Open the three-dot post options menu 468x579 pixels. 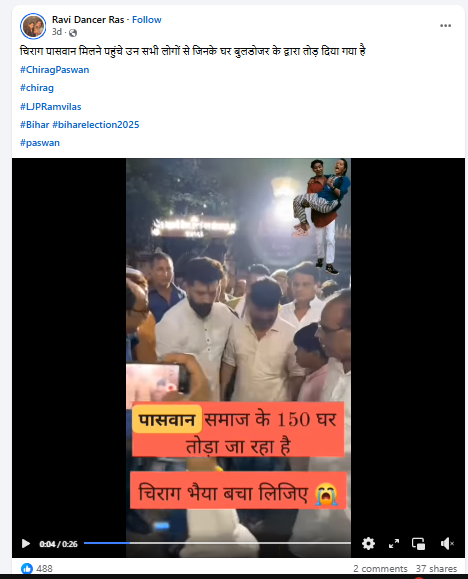pos(445,25)
